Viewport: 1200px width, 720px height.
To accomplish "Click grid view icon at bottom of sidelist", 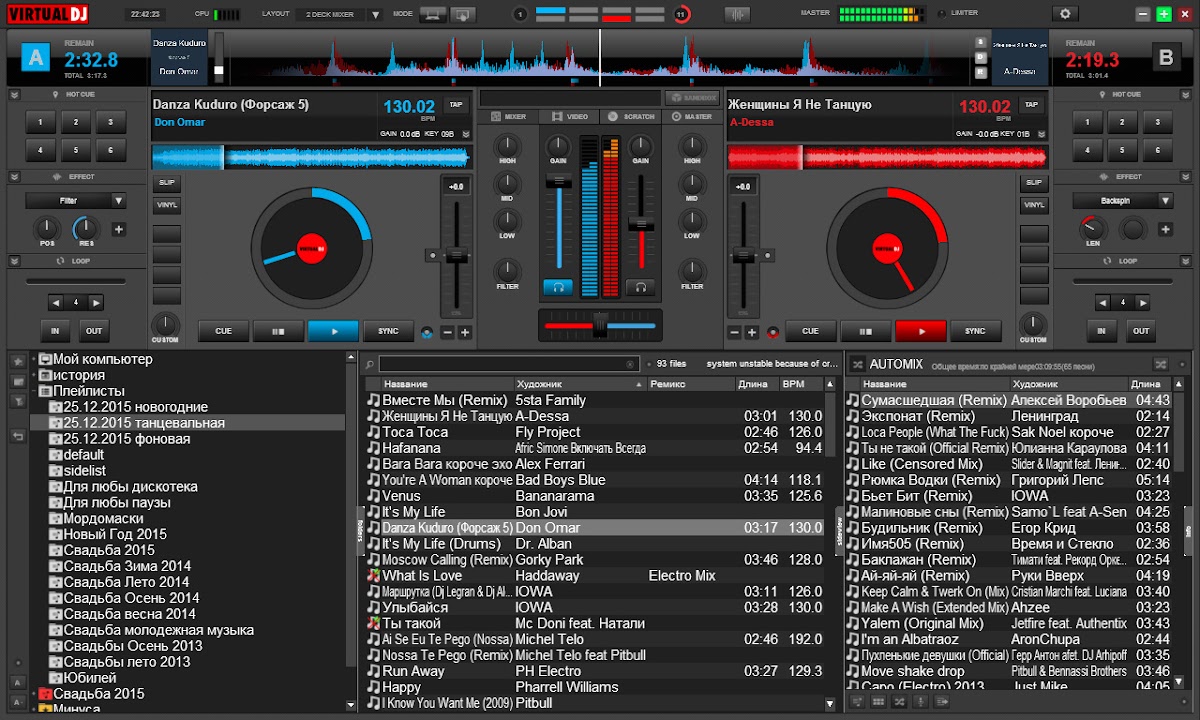I will (877, 703).
